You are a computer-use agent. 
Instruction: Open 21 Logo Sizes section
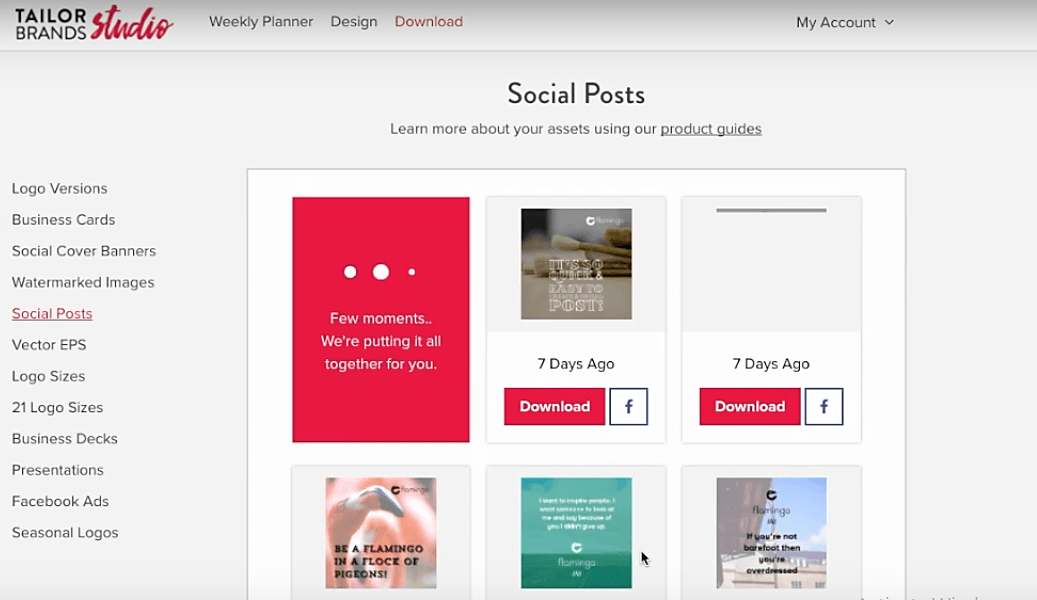(x=57, y=407)
